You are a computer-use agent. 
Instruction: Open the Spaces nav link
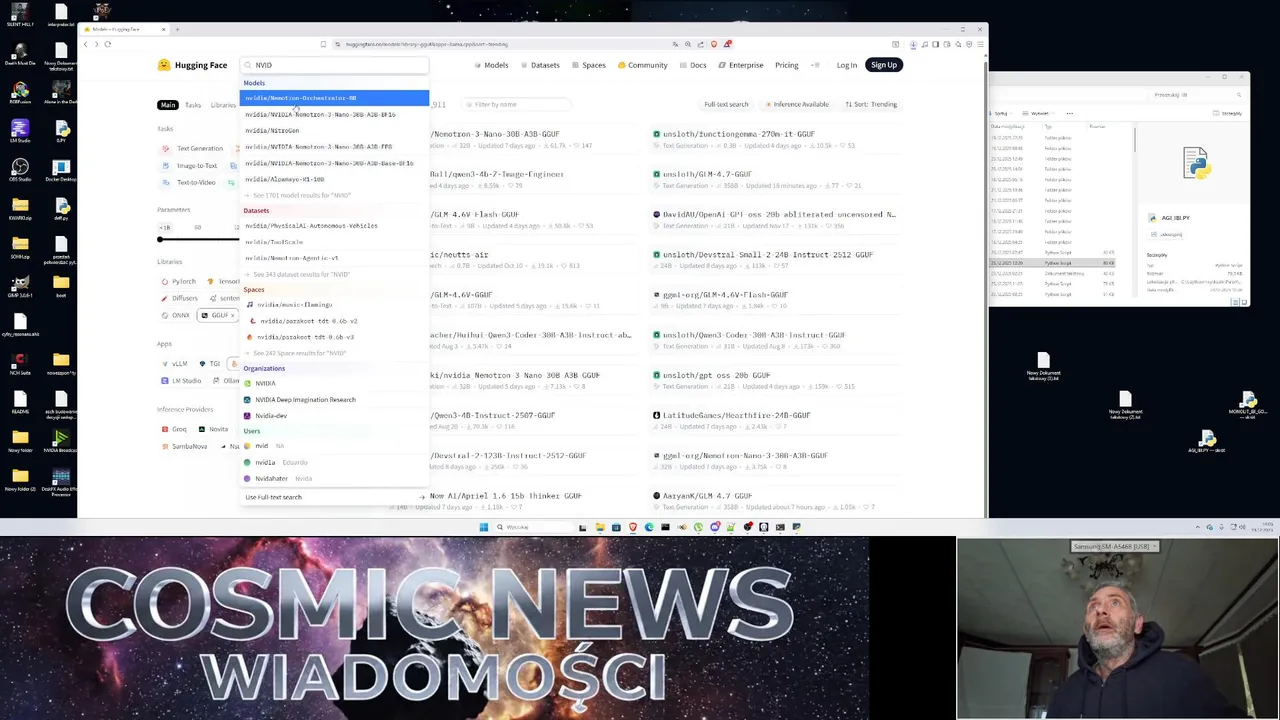(x=589, y=65)
